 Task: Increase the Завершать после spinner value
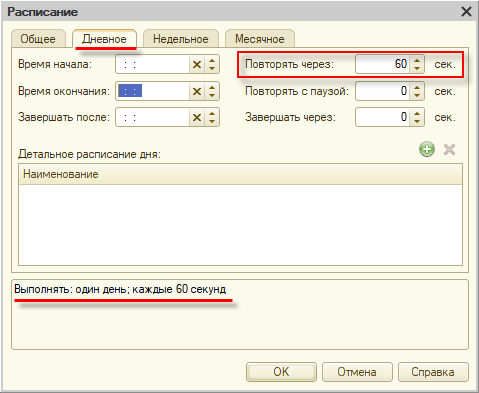(x=212, y=113)
